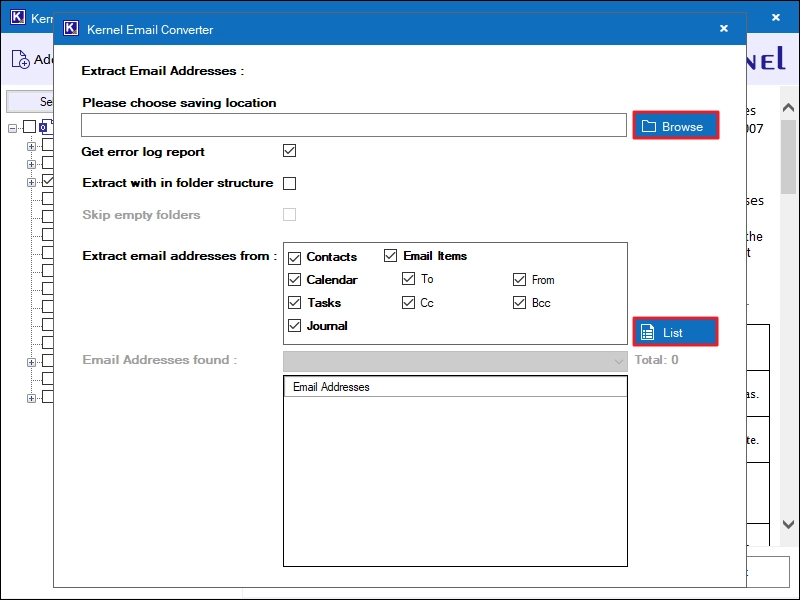Image resolution: width=800 pixels, height=600 pixels.
Task: Toggle the To checkbox
Action: click(x=408, y=279)
